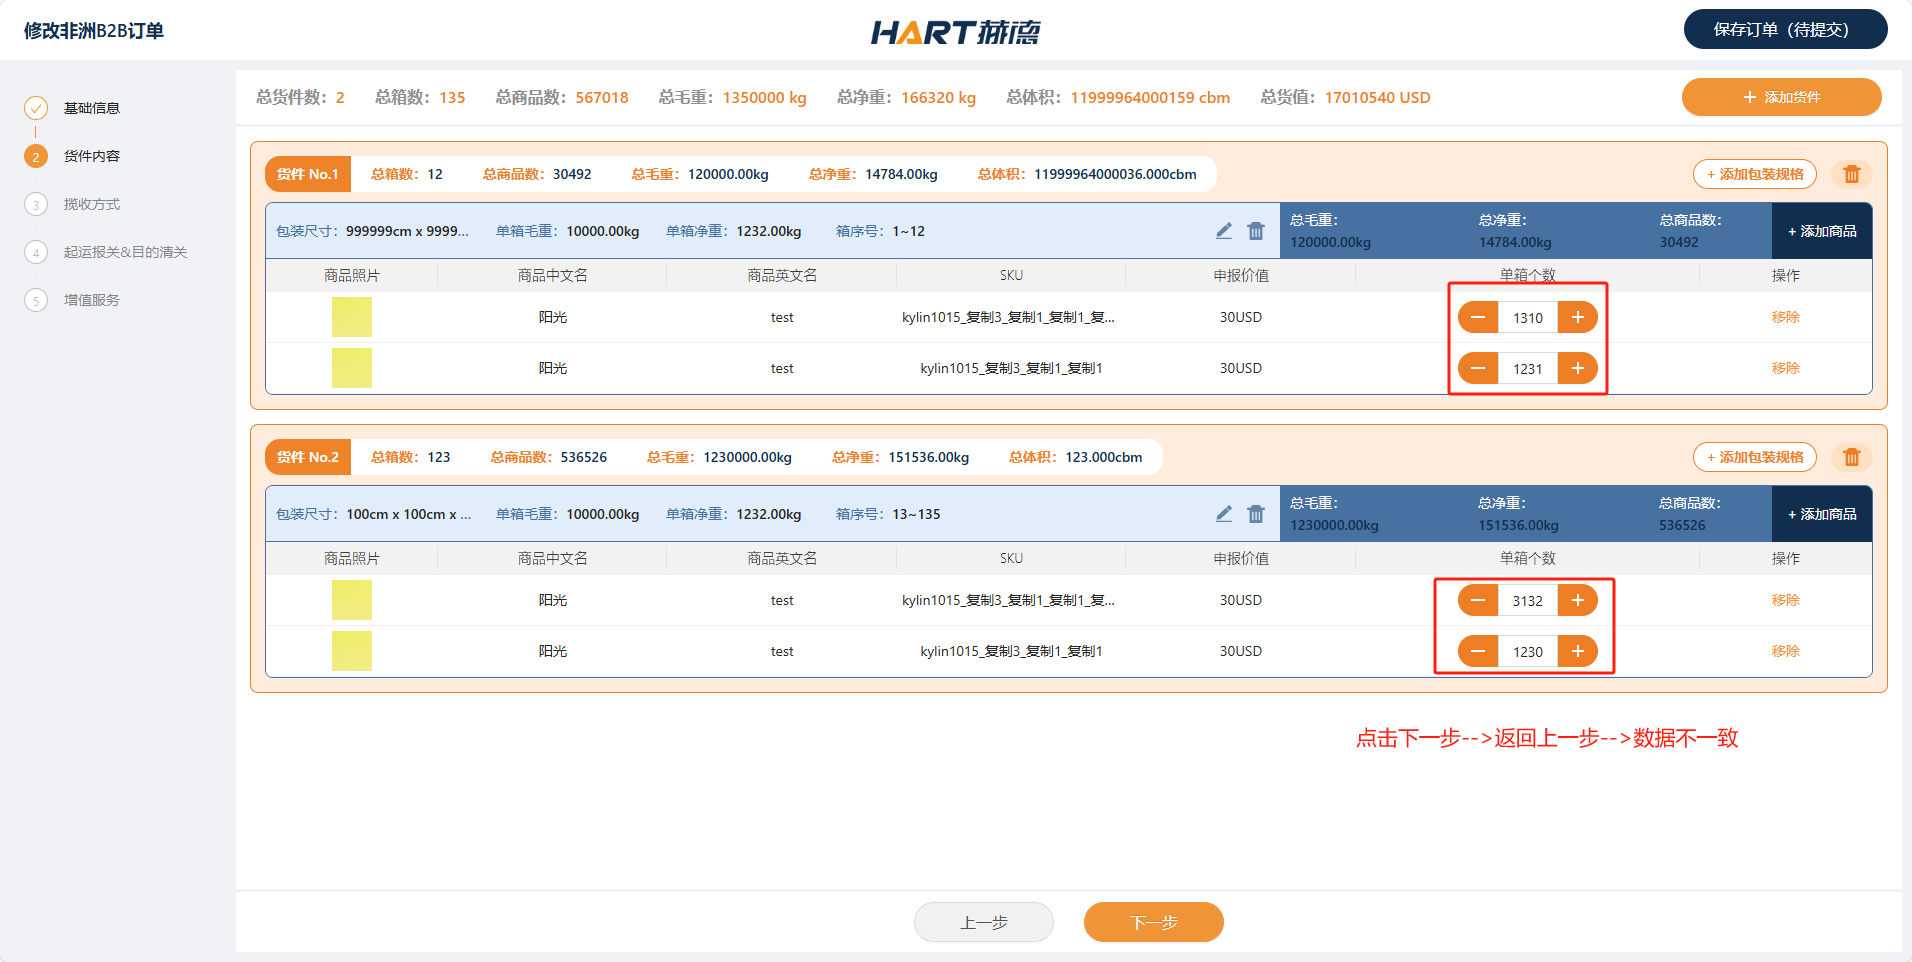The image size is (1912, 962).
Task: Click the 1310 quantity input field
Action: [1527, 317]
